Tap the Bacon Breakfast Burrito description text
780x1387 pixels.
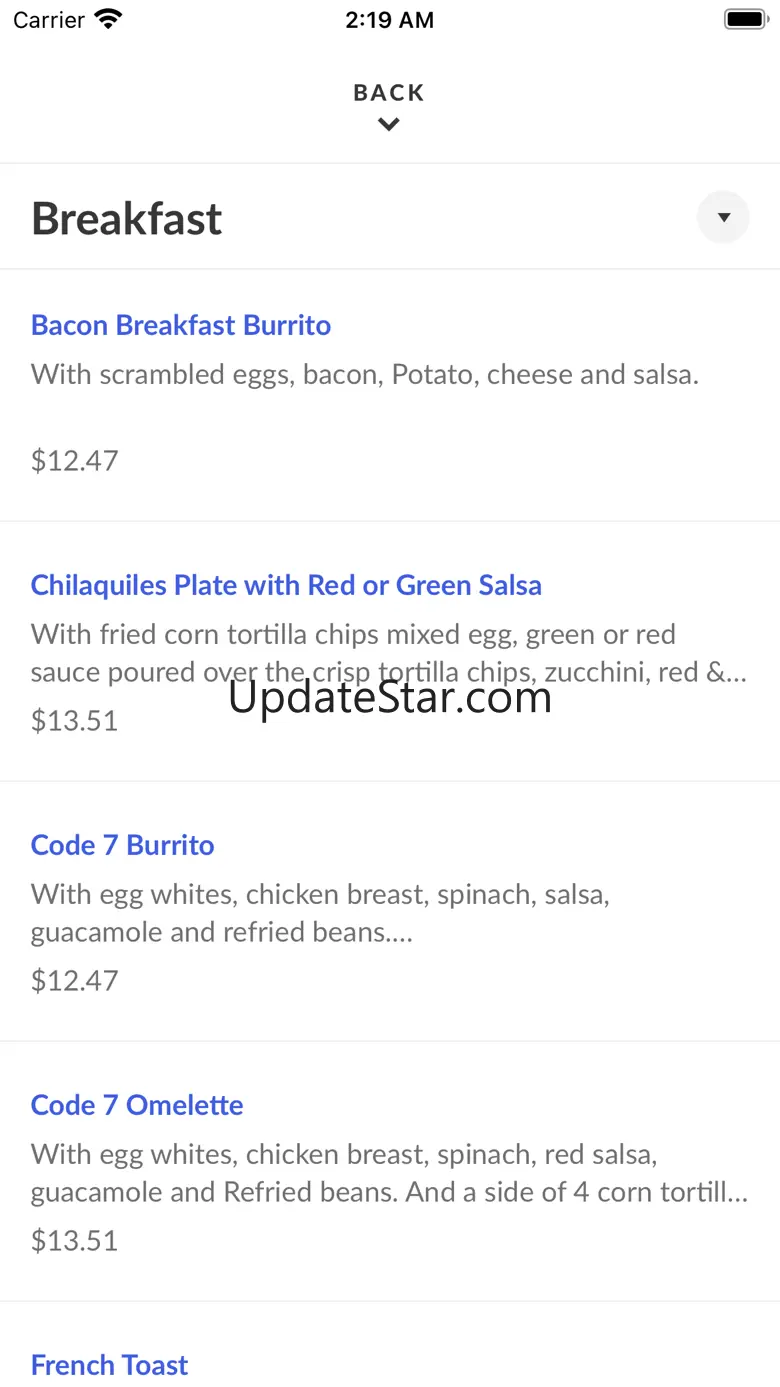tap(364, 375)
